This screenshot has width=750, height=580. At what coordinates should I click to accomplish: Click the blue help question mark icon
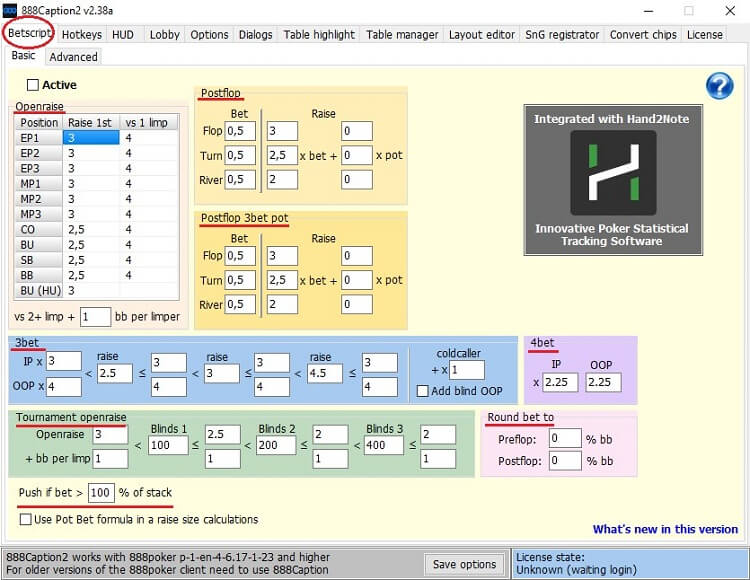pos(719,86)
